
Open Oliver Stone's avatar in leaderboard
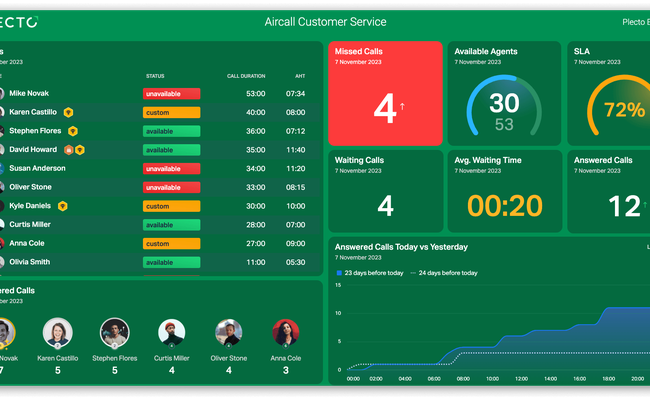click(x=228, y=332)
